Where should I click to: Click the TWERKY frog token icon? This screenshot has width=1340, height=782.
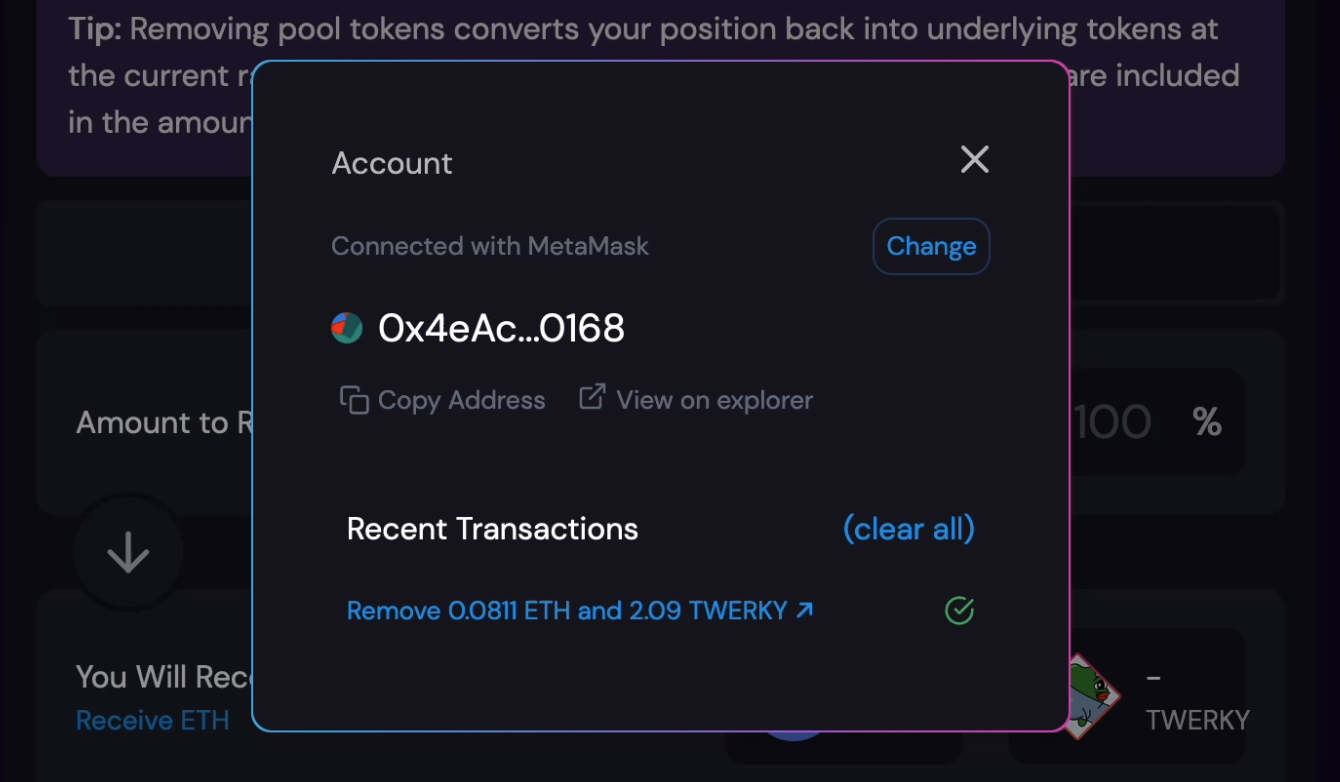pyautogui.click(x=1087, y=695)
